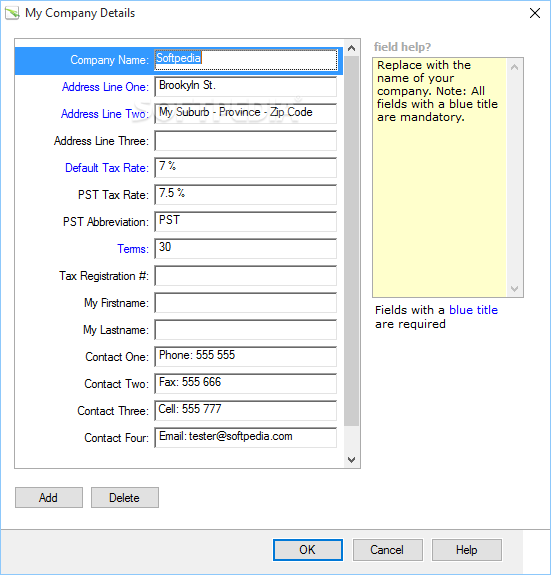551x575 pixels.
Task: Click the Address Line Three label
Action: tap(101, 141)
